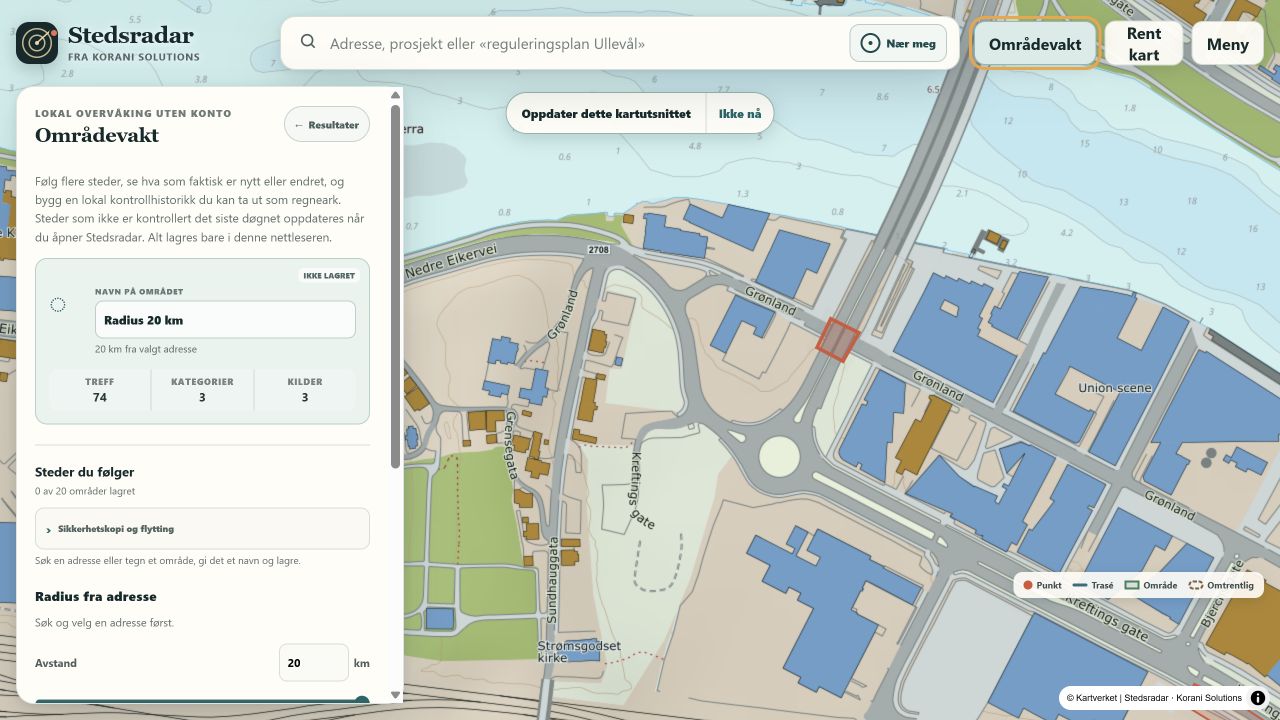The height and width of the screenshot is (720, 1280).
Task: Click the dashed circle icon beside the area name
Action: [58, 305]
